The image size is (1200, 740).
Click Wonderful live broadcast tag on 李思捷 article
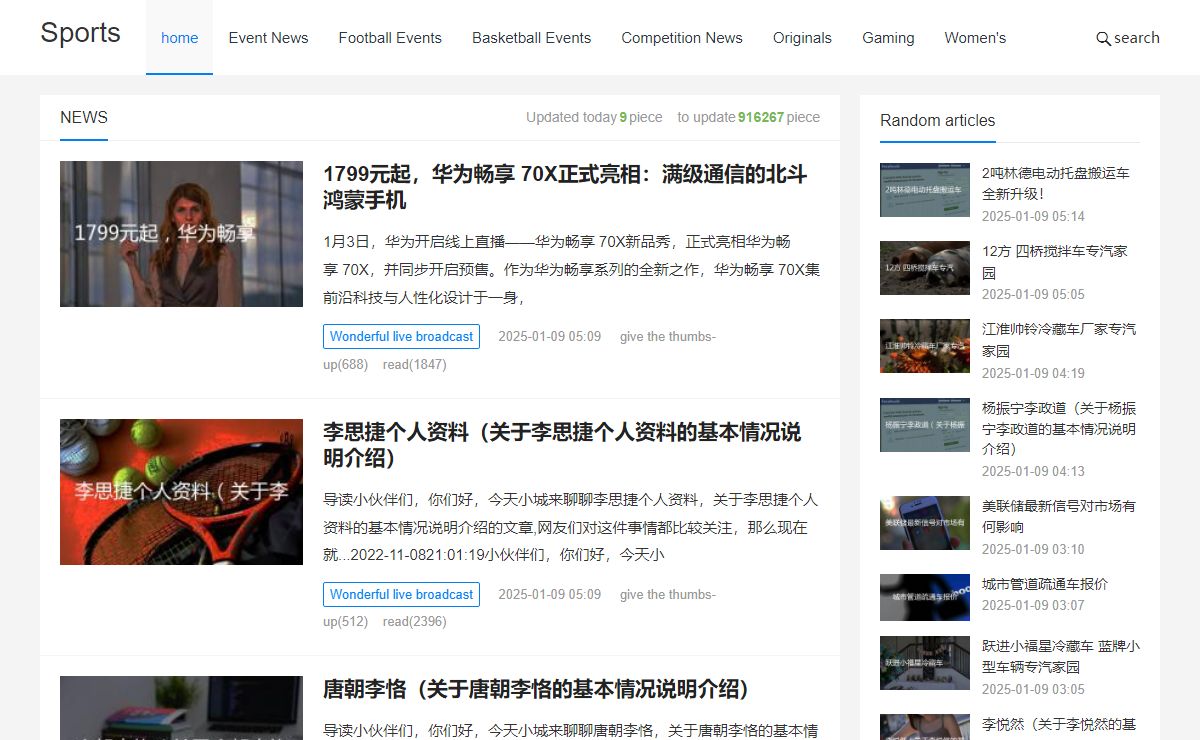401,595
